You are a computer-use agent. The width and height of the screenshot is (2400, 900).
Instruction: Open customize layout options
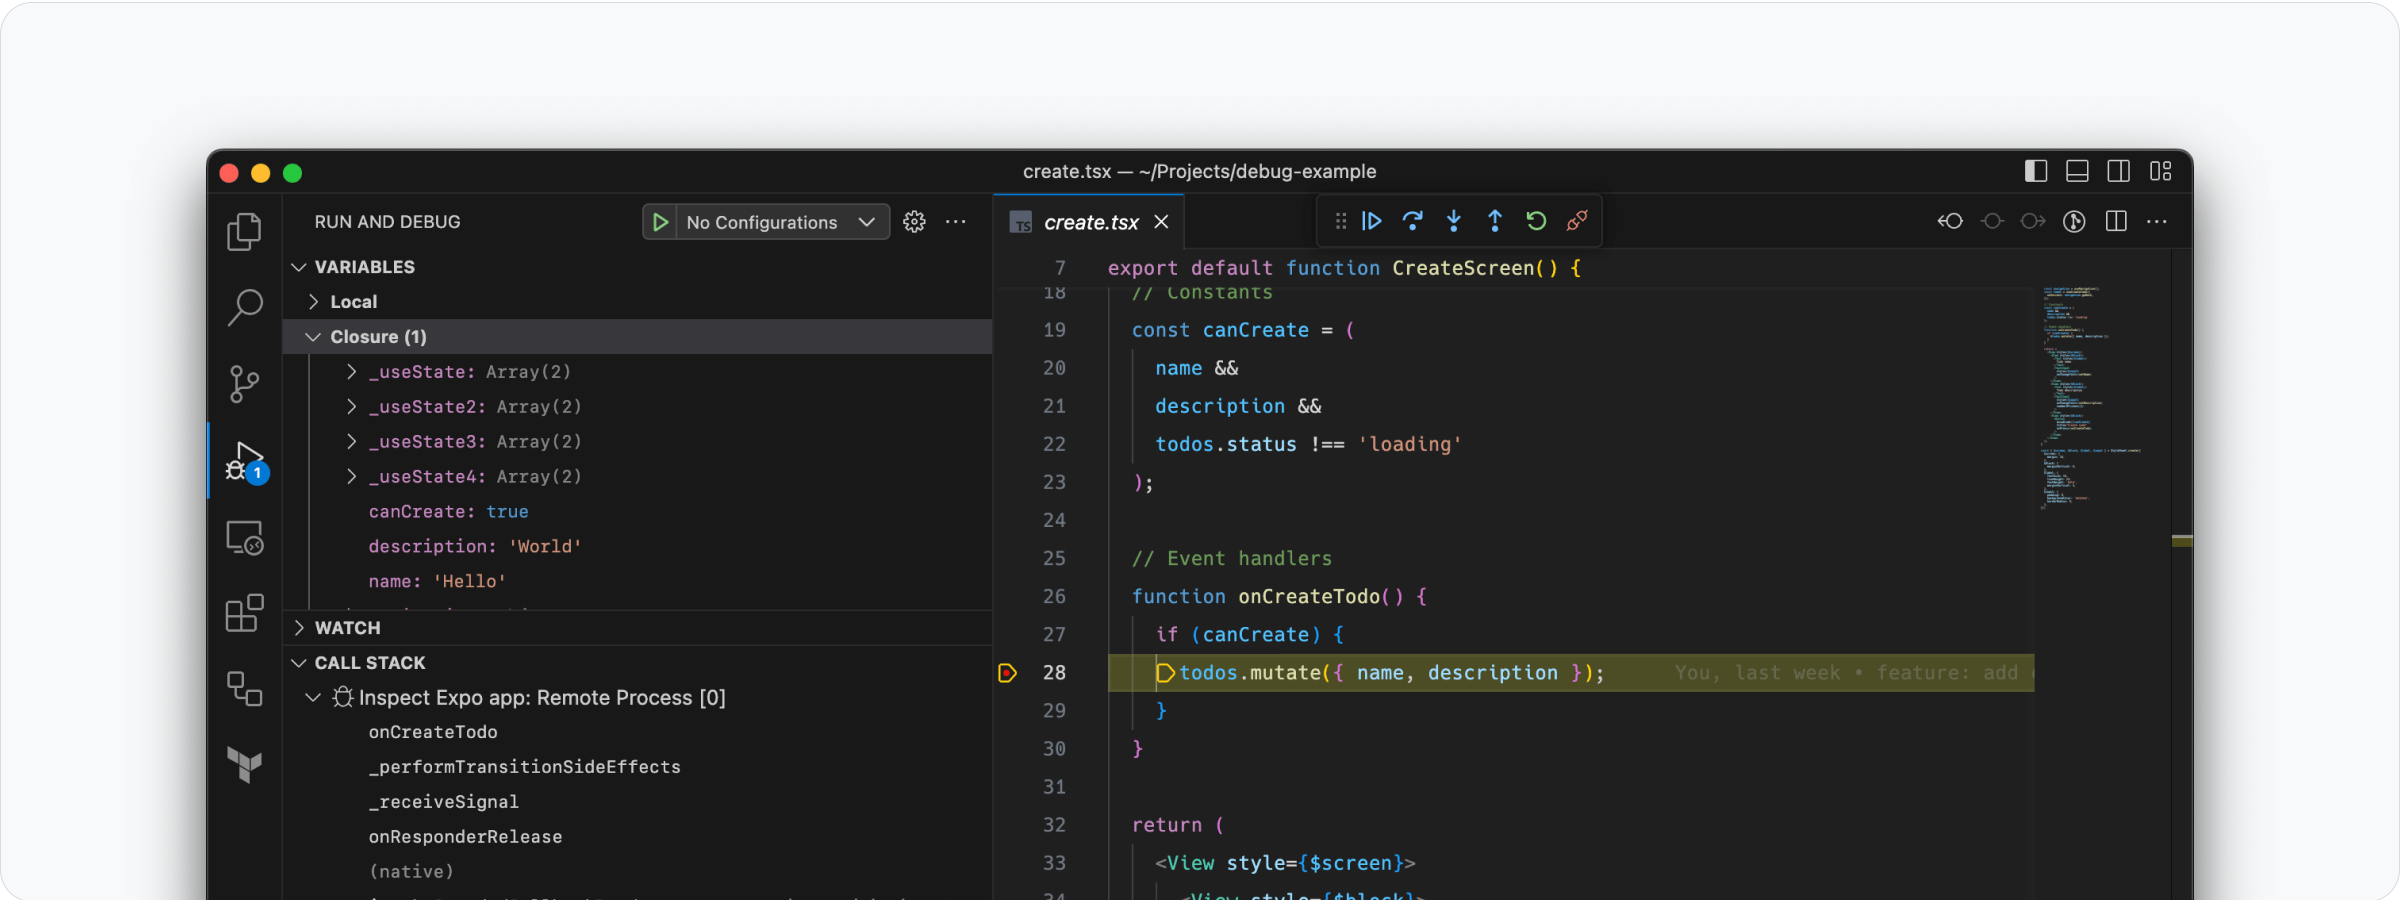[x=2160, y=171]
